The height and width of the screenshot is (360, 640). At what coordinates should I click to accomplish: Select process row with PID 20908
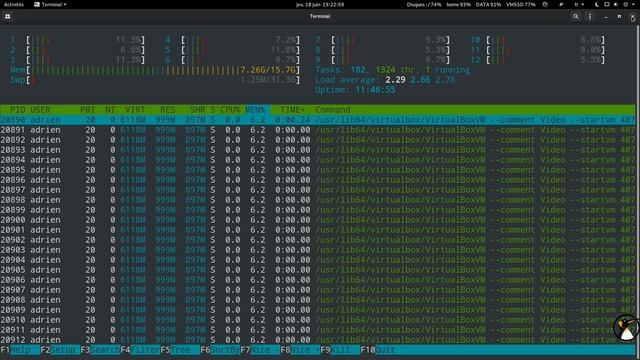(x=318, y=300)
